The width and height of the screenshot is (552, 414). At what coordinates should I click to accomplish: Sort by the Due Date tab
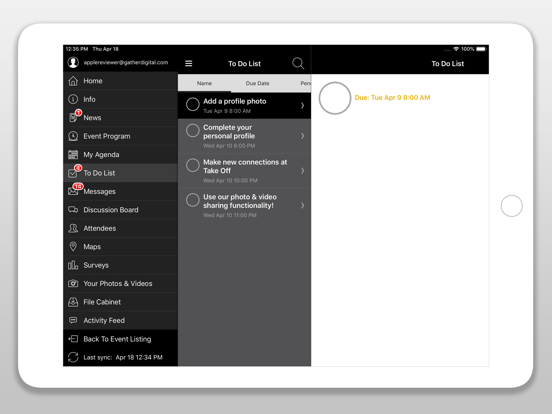pos(257,83)
